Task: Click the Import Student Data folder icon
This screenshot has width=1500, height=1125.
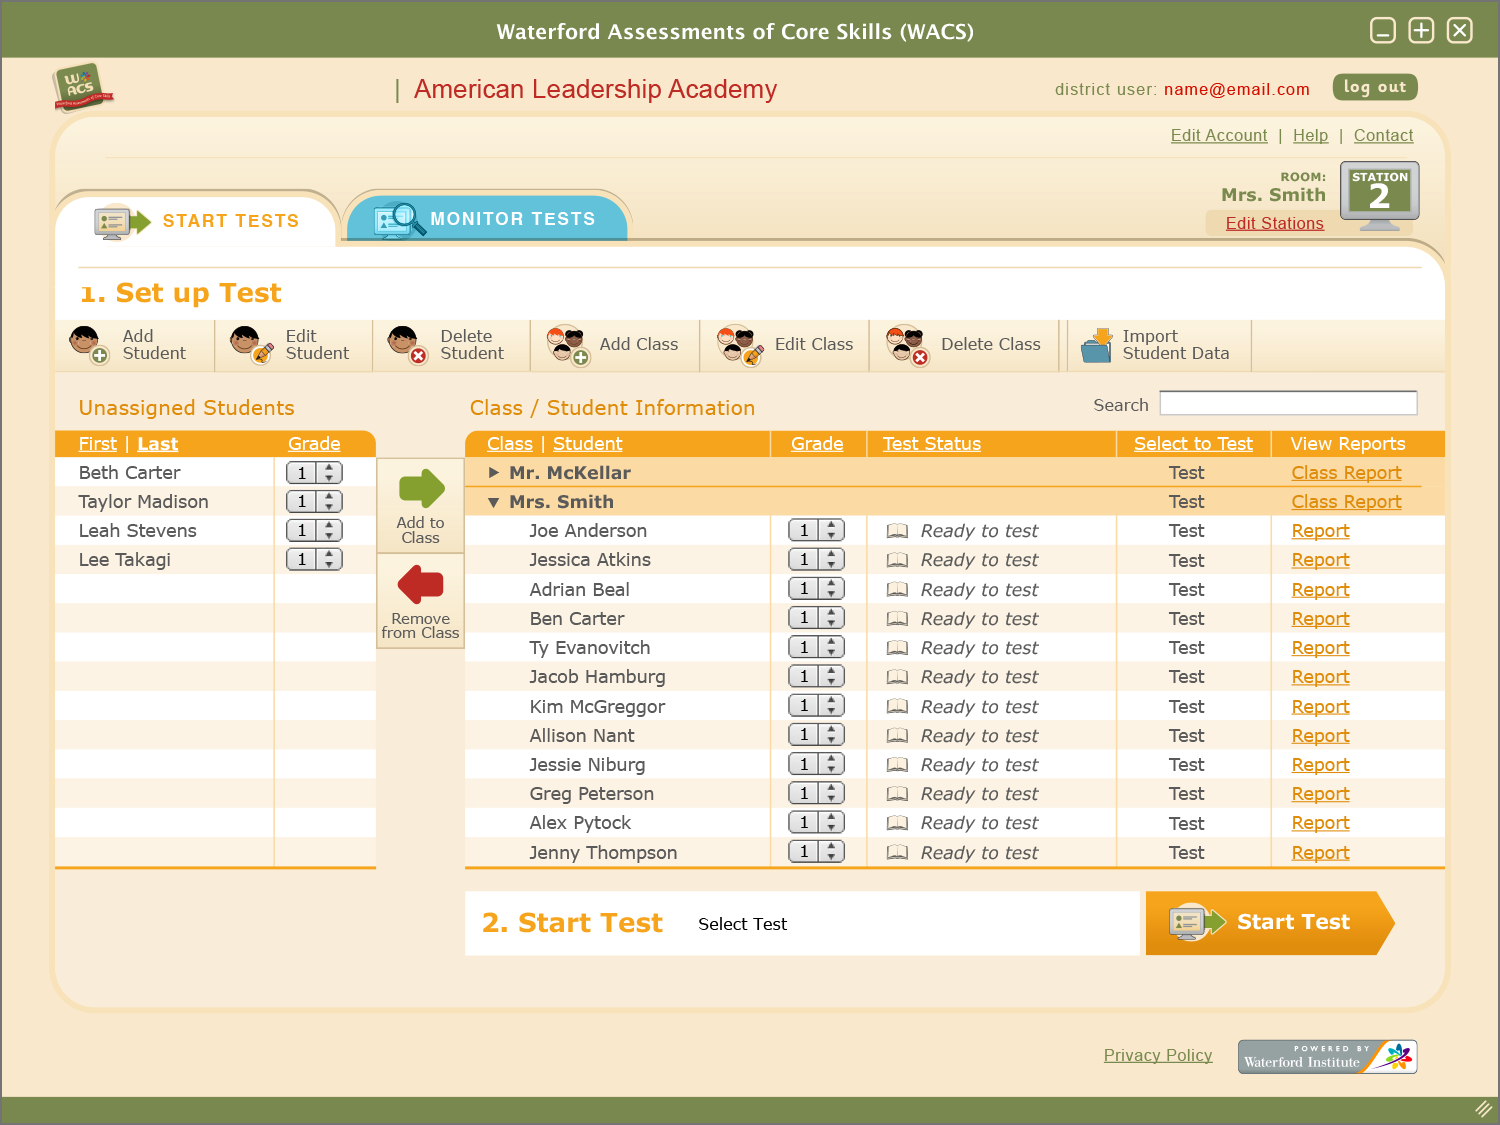Action: (x=1097, y=345)
